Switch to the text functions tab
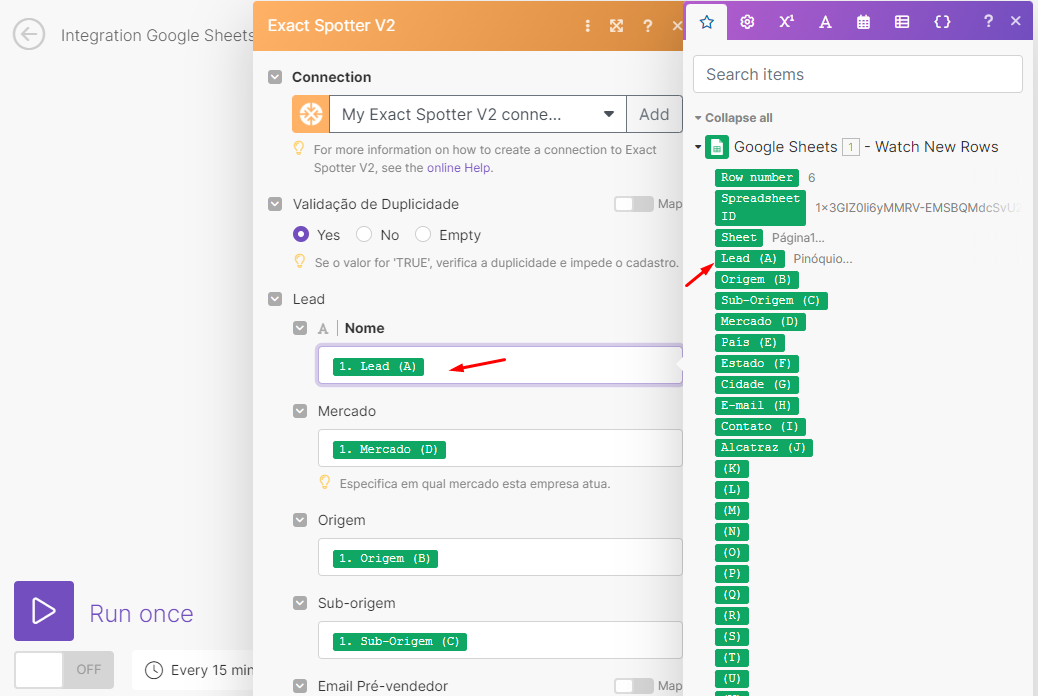The width and height of the screenshot is (1038, 696). pyautogui.click(x=825, y=22)
